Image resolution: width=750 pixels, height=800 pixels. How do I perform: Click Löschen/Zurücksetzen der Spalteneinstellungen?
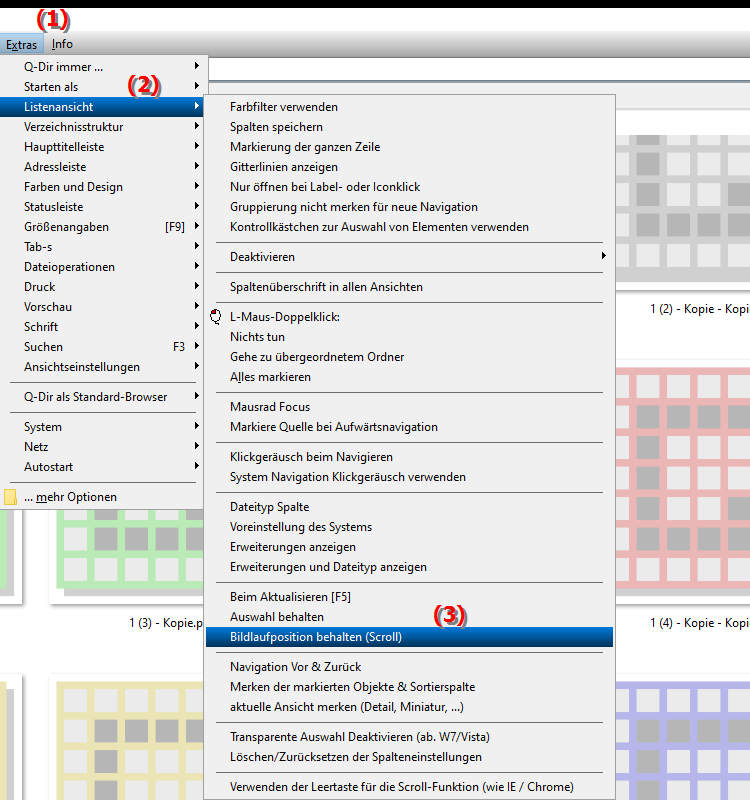(355, 757)
